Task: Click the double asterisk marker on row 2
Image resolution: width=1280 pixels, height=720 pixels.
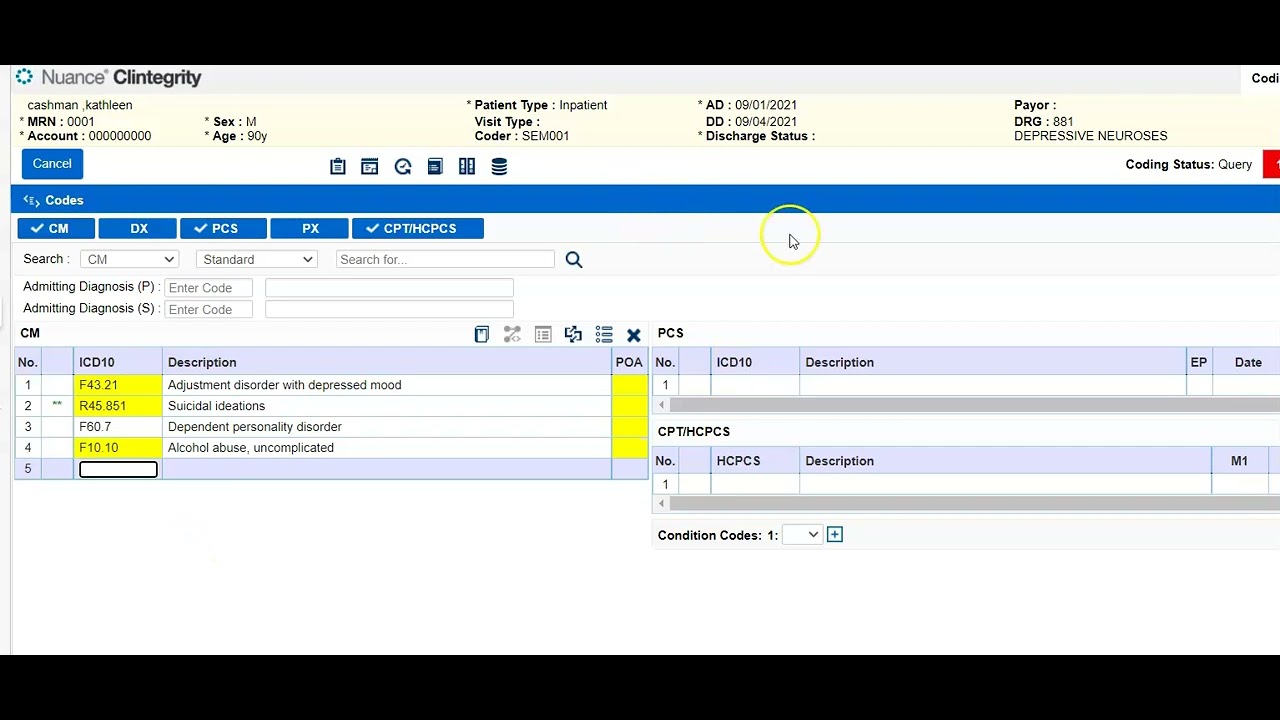Action: [57, 405]
